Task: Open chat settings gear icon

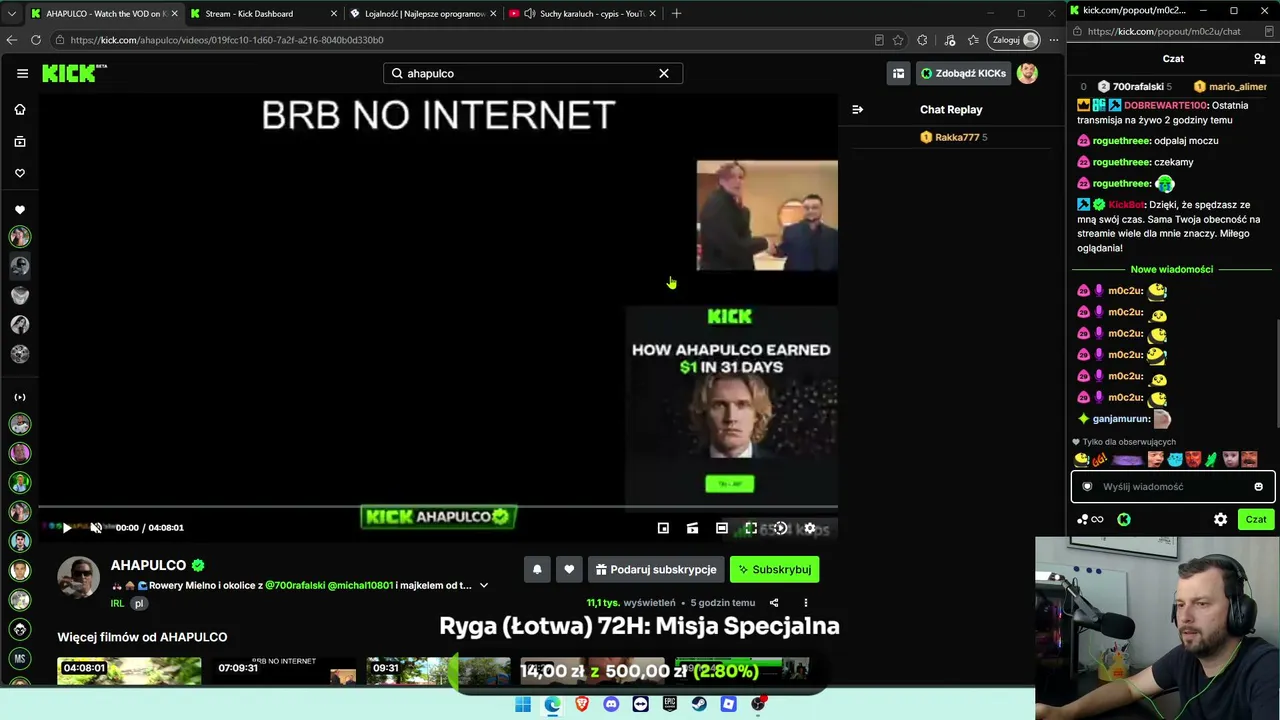Action: [1220, 520]
